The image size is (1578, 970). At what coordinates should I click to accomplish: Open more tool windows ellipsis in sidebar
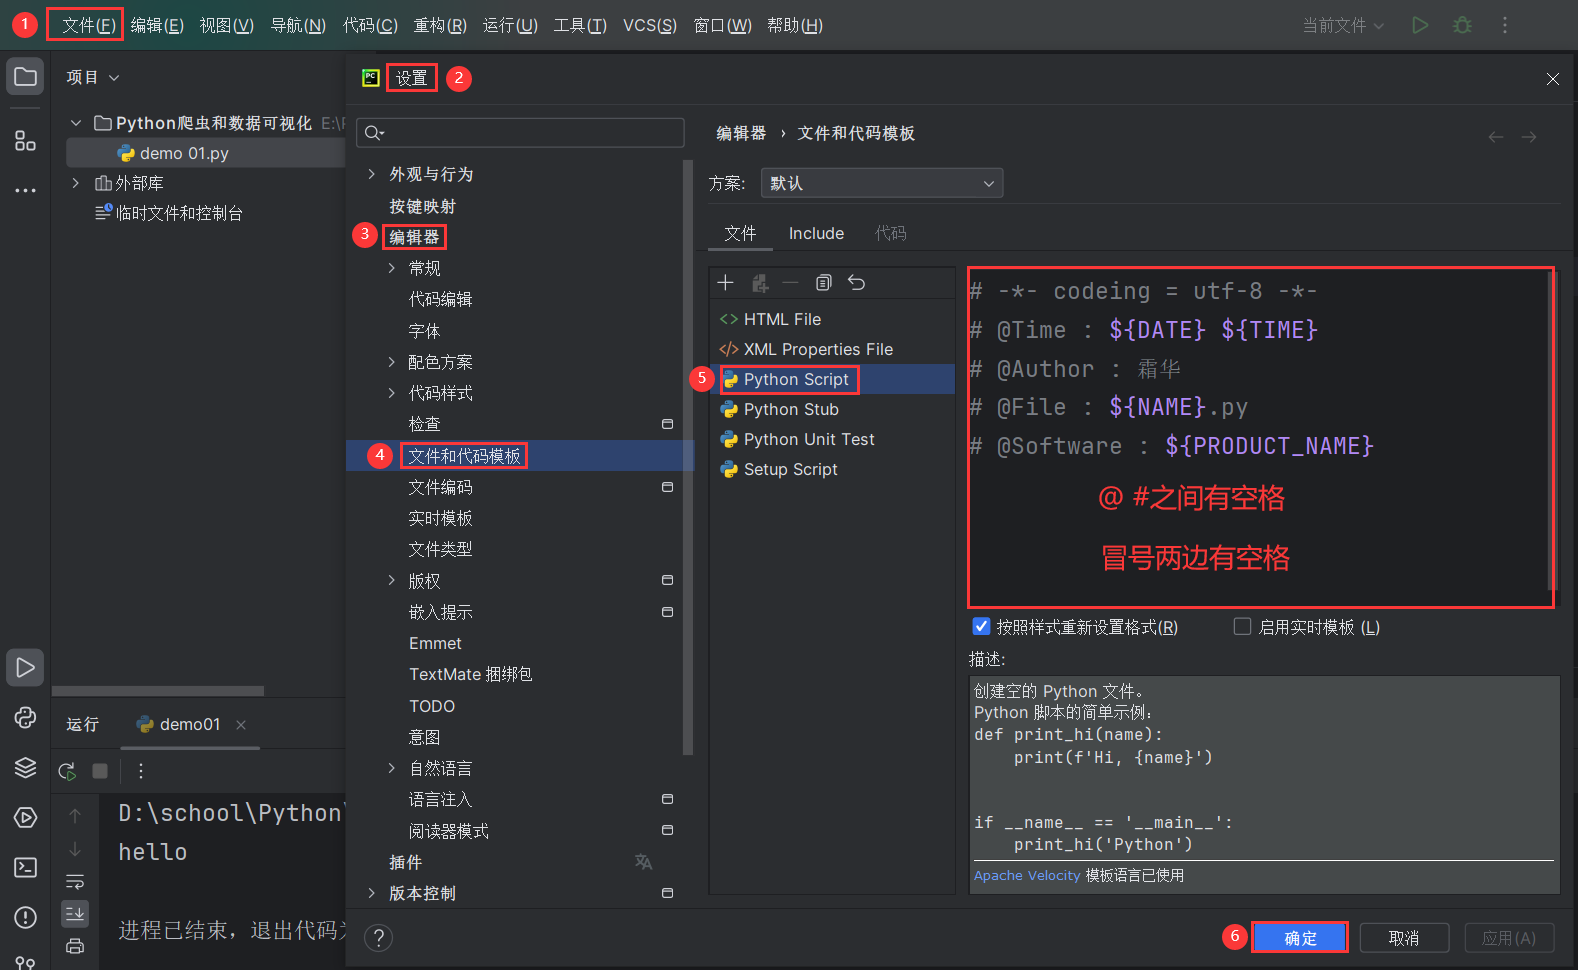click(x=25, y=190)
